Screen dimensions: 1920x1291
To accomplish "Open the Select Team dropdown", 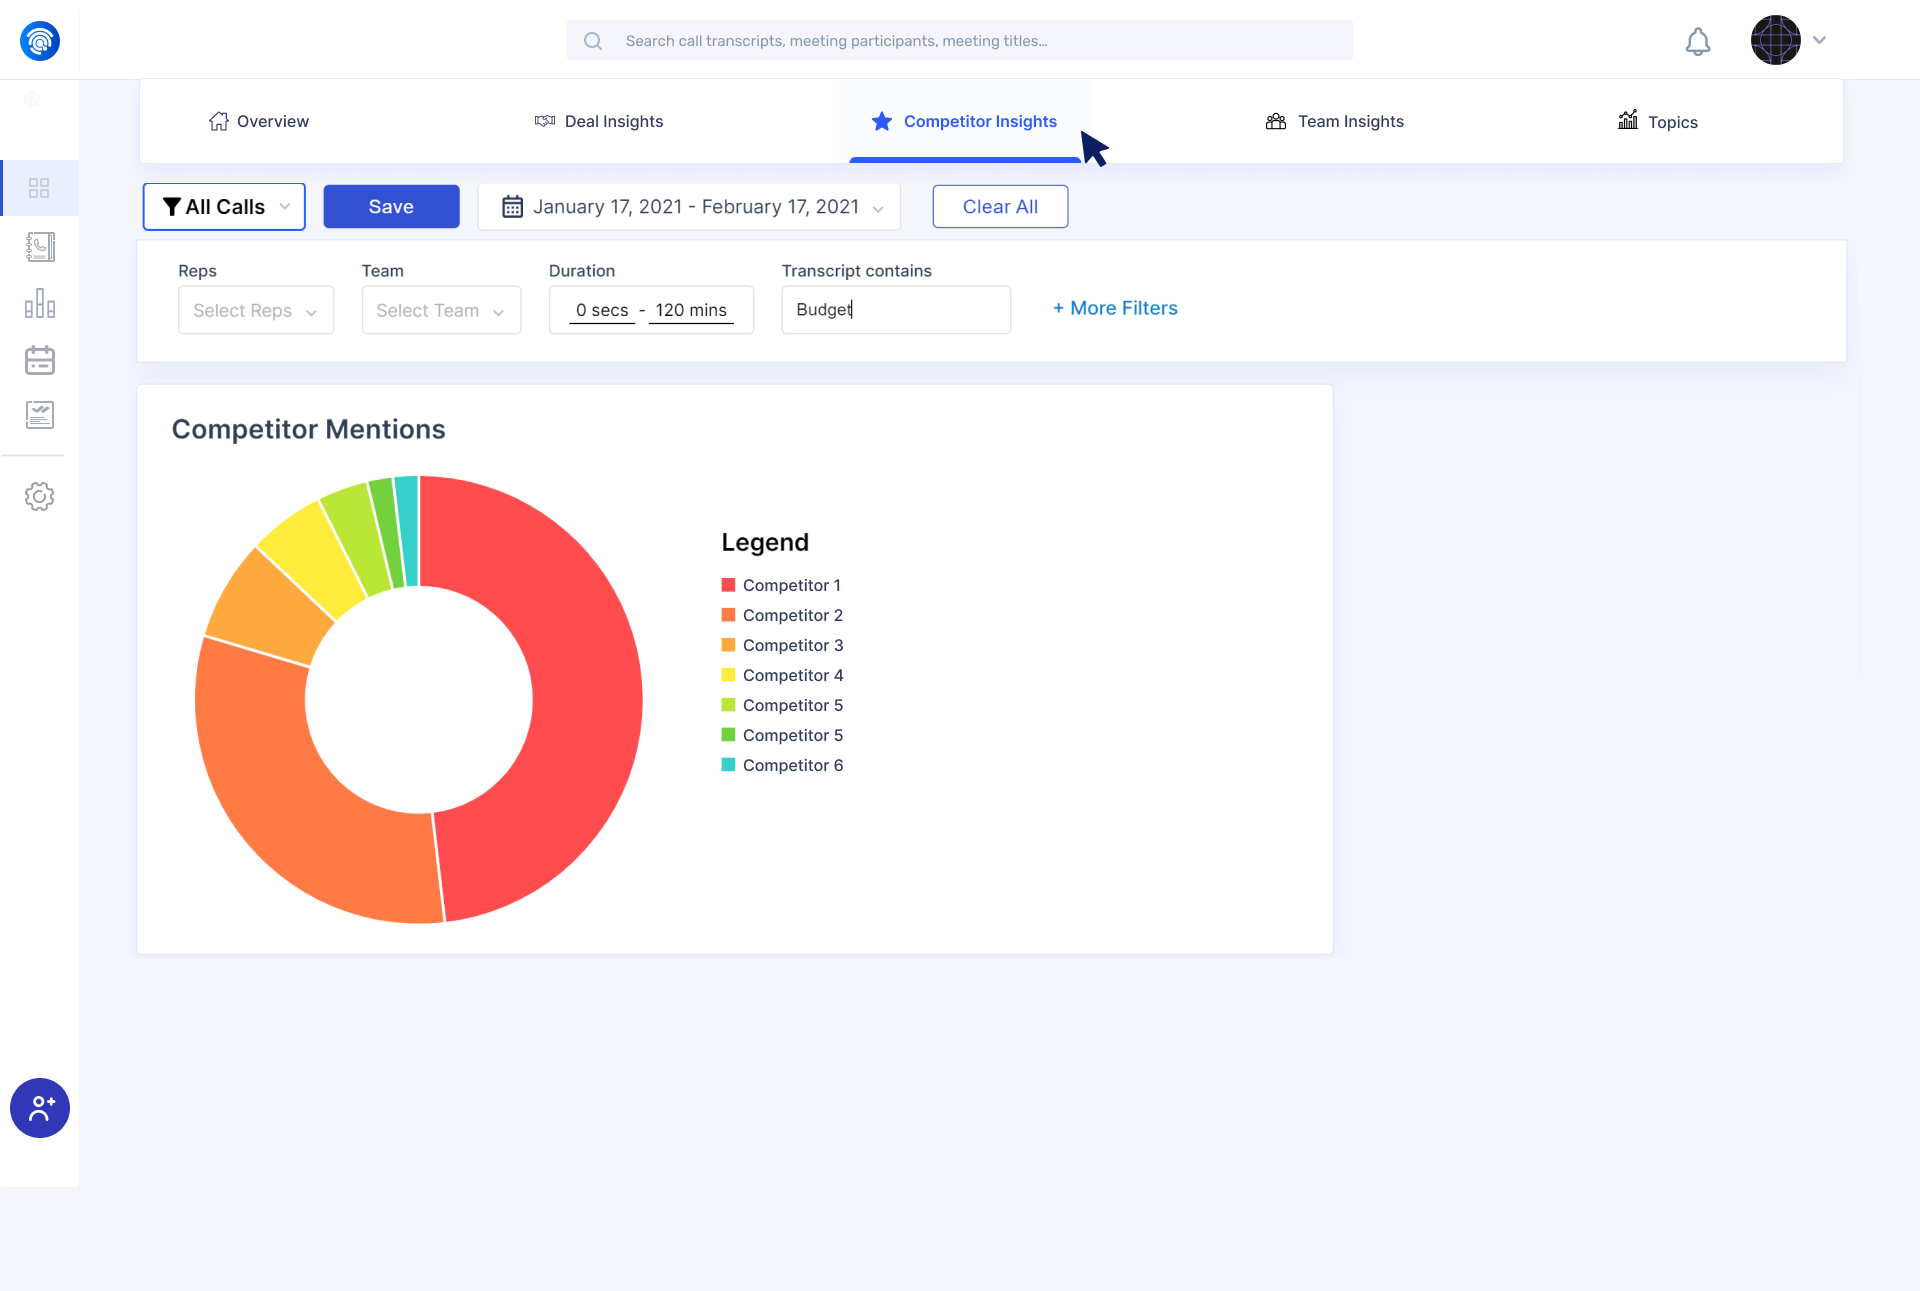I will click(440, 310).
